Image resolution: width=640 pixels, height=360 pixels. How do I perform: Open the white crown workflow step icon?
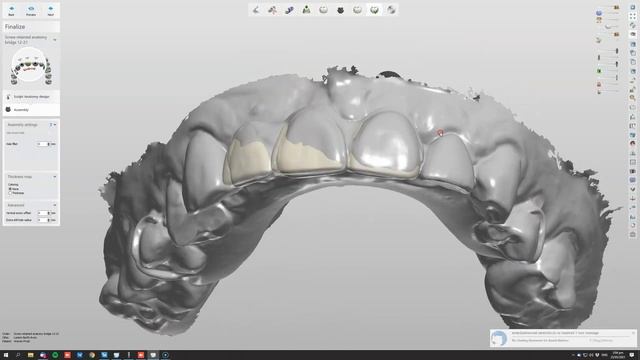click(323, 10)
